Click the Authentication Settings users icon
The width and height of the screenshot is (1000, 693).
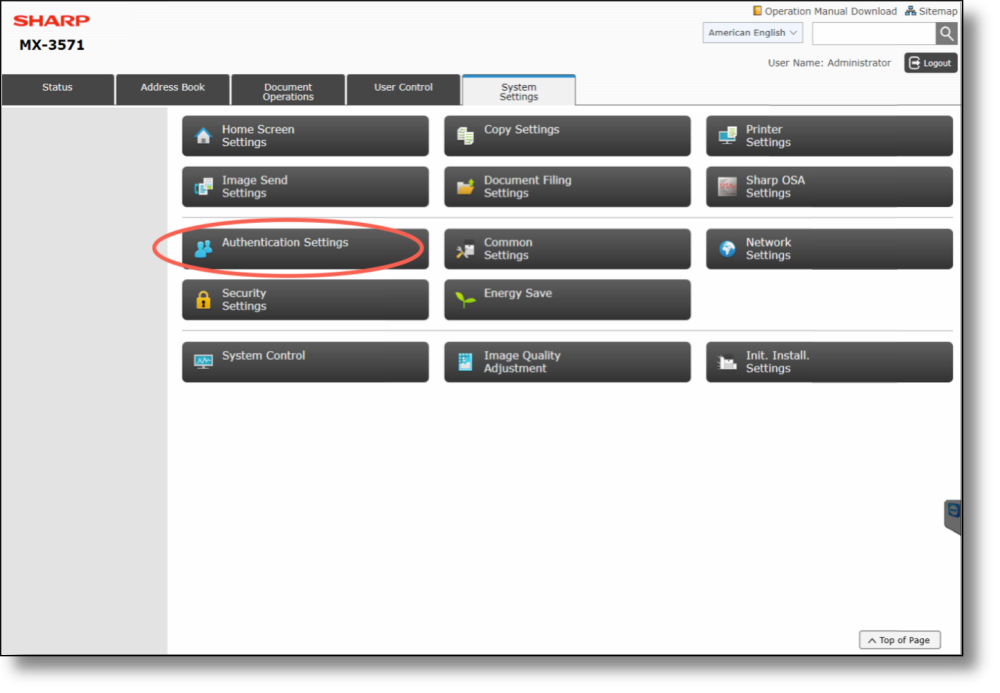203,249
